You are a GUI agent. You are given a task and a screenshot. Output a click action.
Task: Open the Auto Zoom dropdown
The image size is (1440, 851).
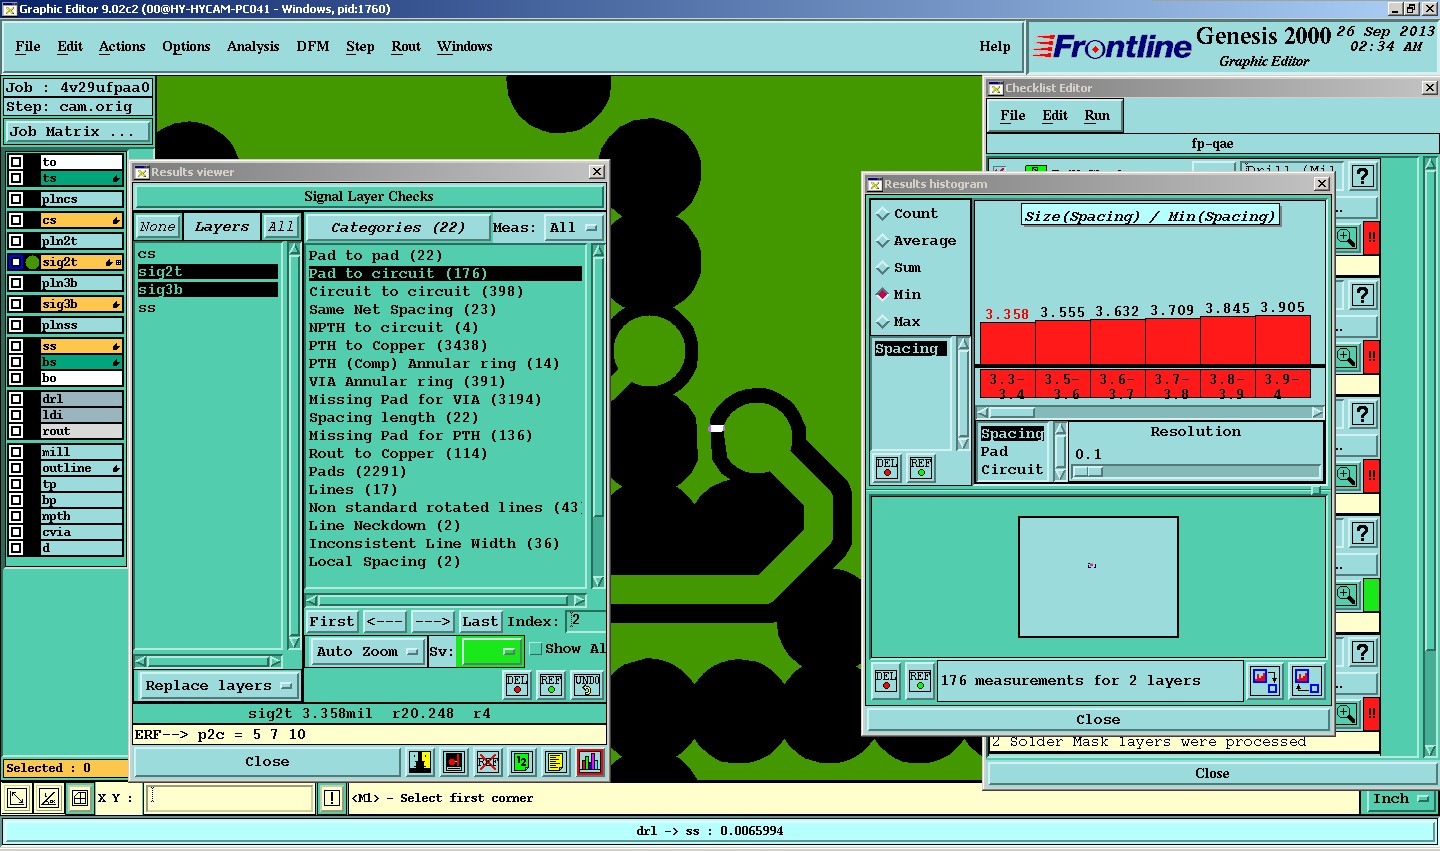pos(367,652)
